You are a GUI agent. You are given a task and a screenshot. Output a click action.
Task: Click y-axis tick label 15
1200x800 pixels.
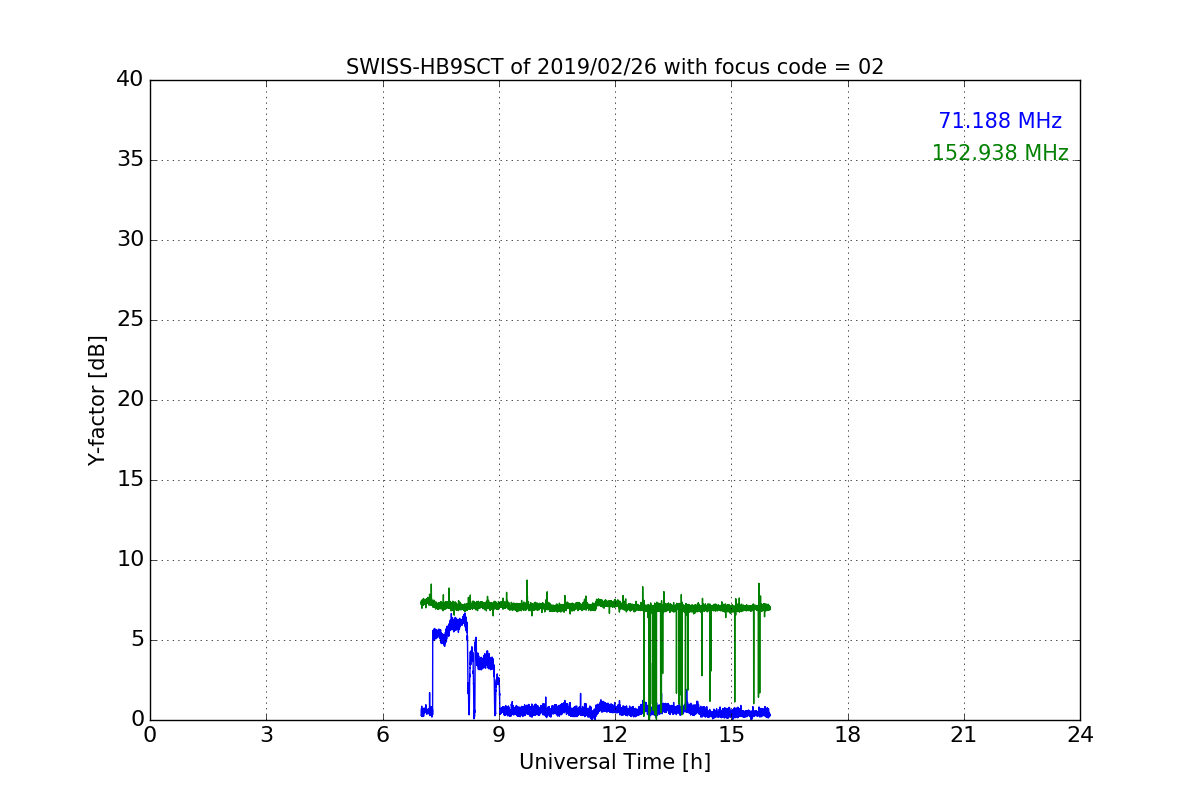(130, 480)
